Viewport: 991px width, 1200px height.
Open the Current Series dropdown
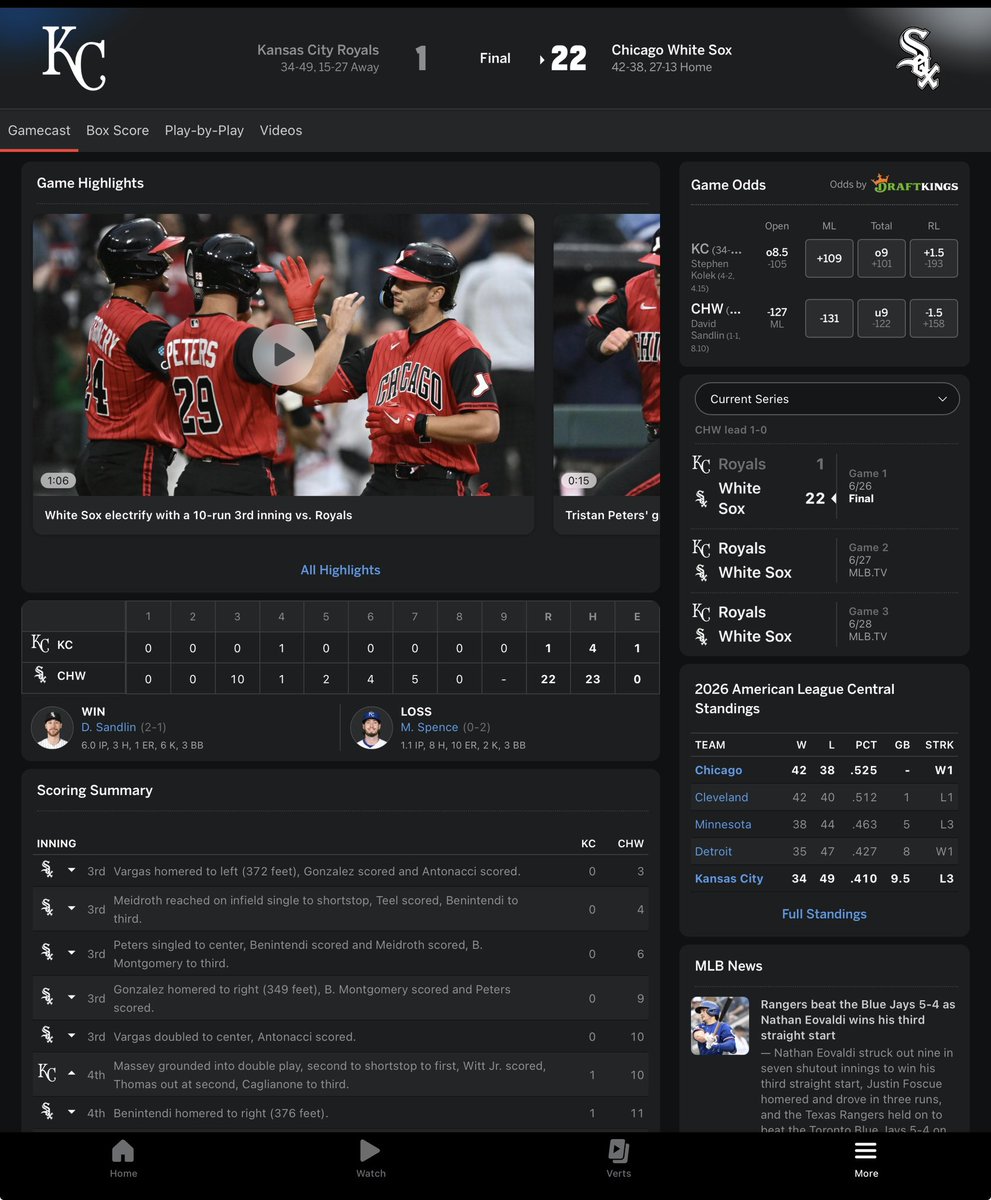(827, 399)
